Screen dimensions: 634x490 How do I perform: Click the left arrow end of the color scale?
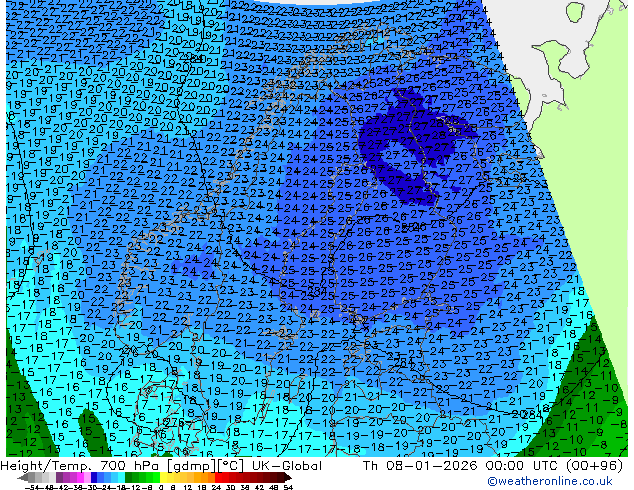pos(23,477)
